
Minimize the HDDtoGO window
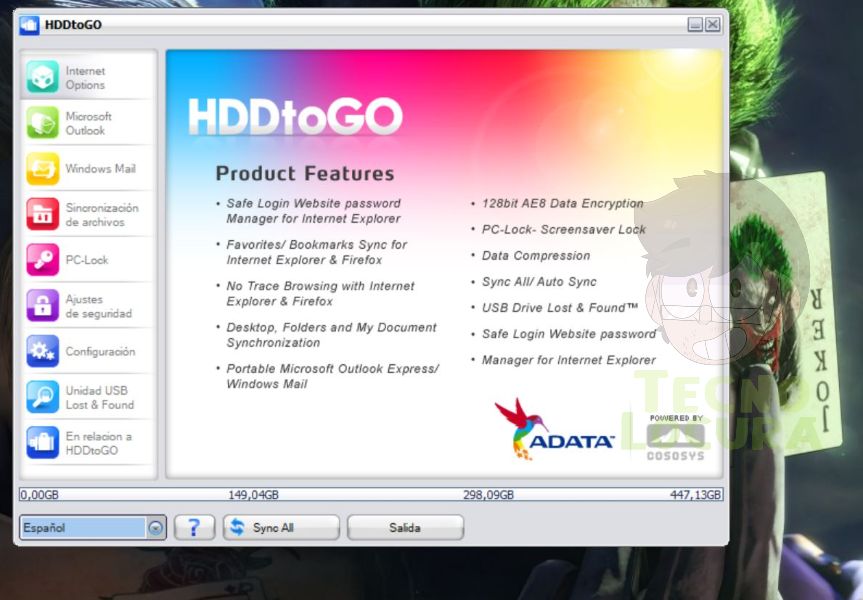click(695, 24)
